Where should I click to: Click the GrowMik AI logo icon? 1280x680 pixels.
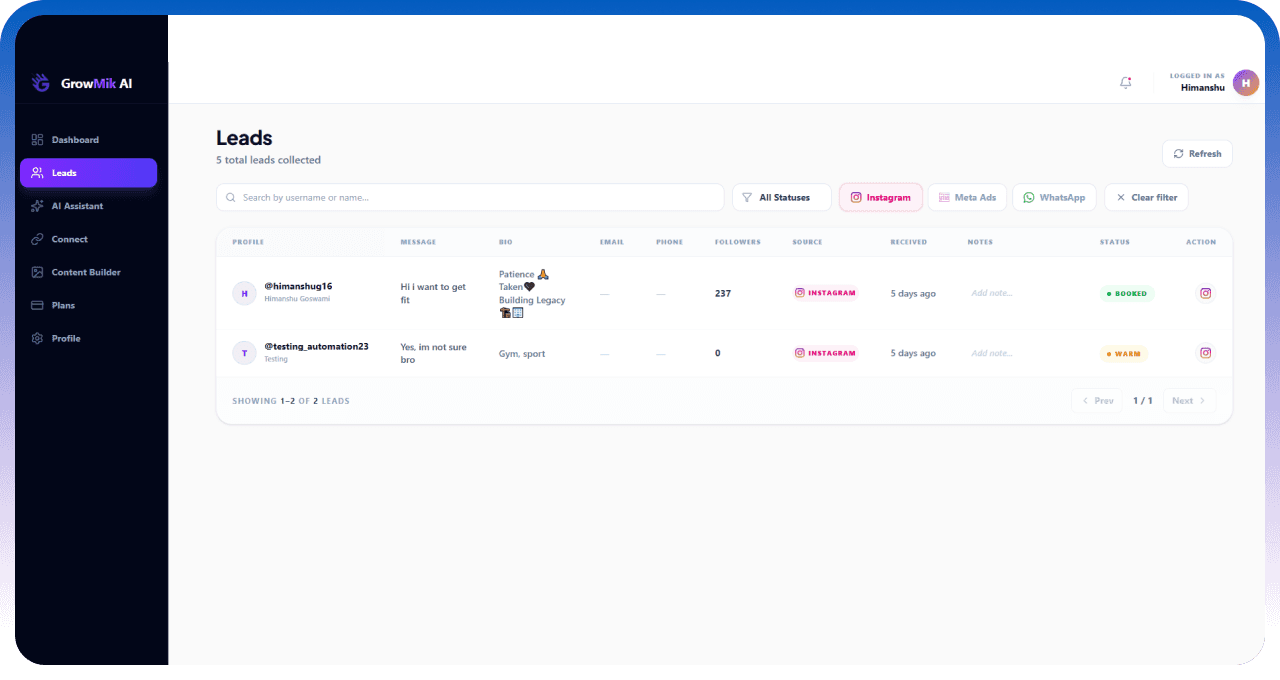pos(40,83)
